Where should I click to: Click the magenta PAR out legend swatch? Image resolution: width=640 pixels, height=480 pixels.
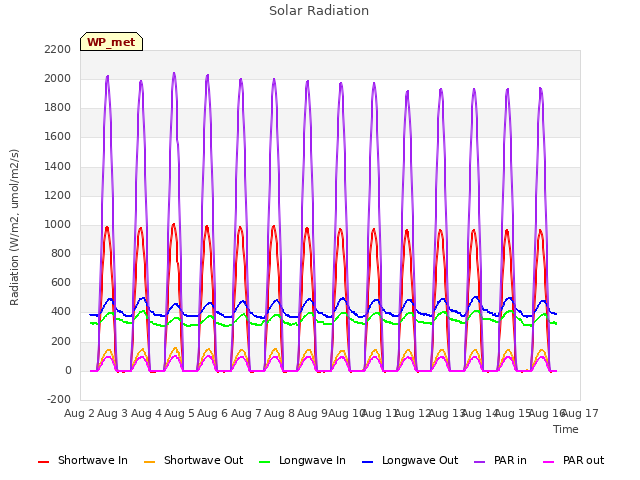[549, 462]
